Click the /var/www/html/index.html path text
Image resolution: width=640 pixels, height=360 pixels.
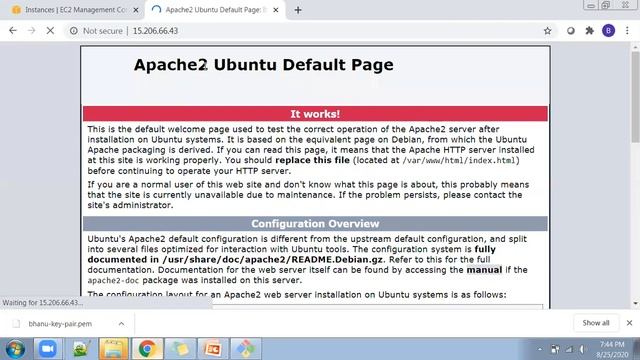tap(459, 160)
